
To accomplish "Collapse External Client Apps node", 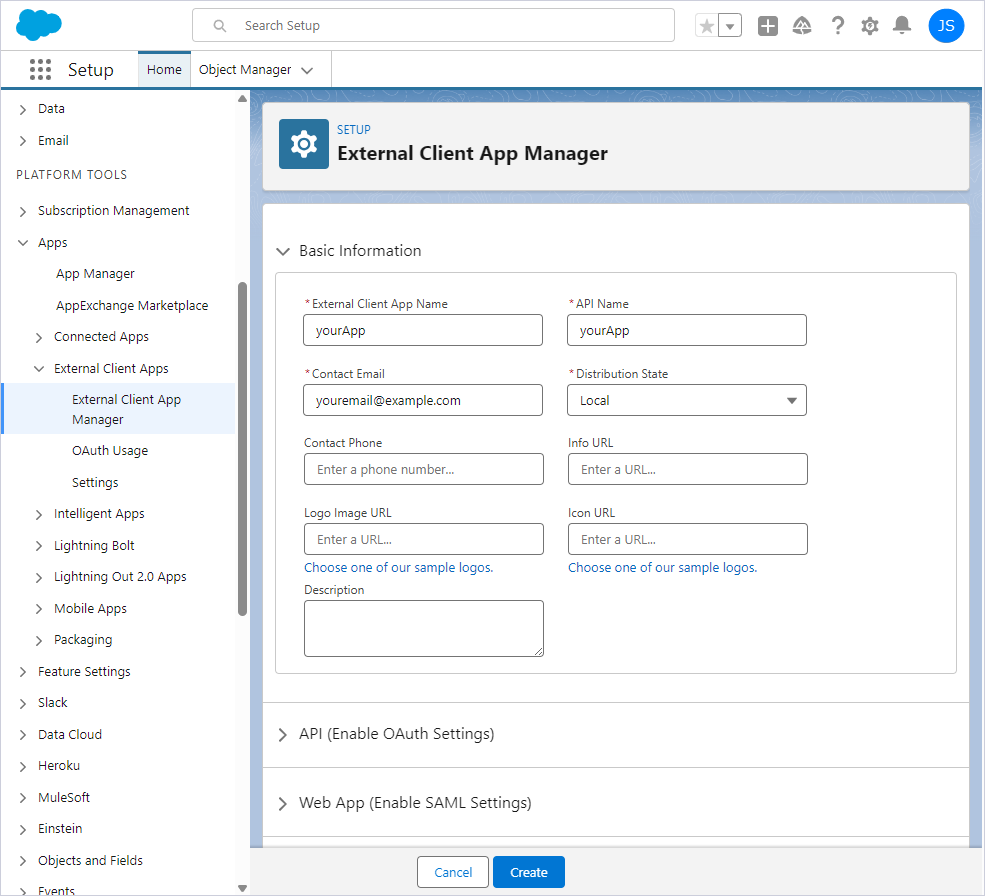I will (x=39, y=369).
